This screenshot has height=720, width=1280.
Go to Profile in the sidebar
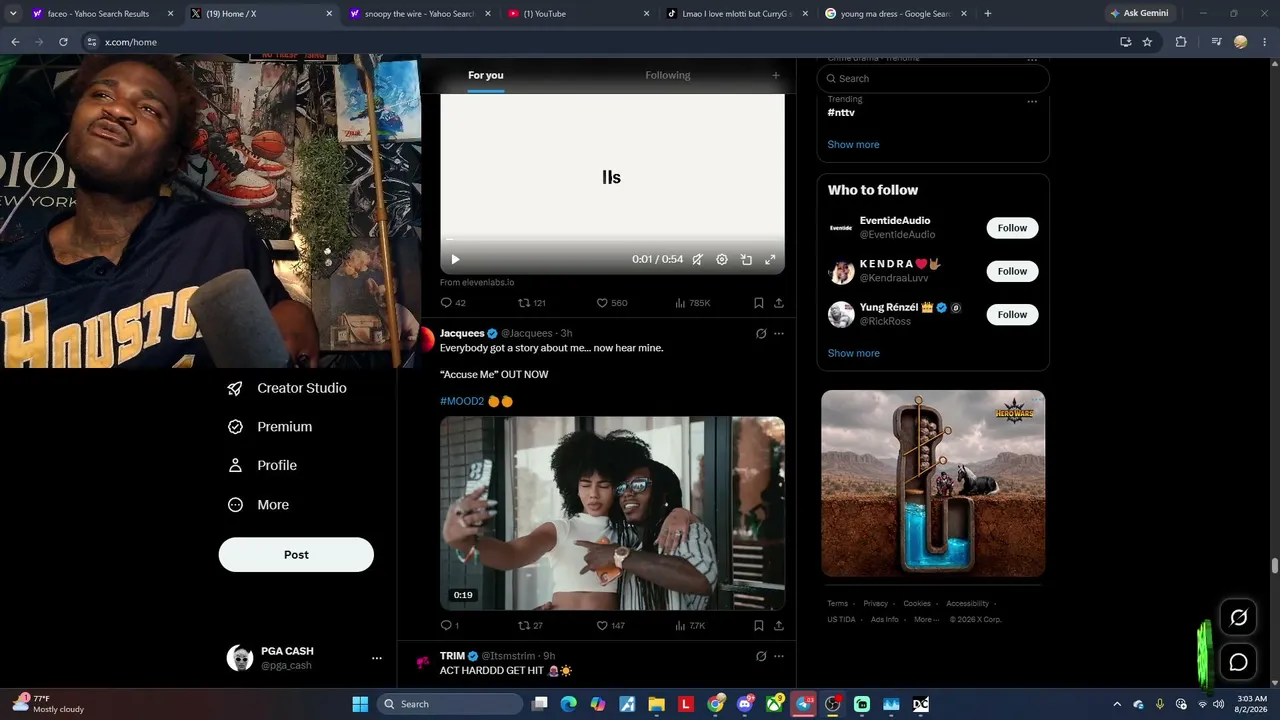[x=262, y=465]
